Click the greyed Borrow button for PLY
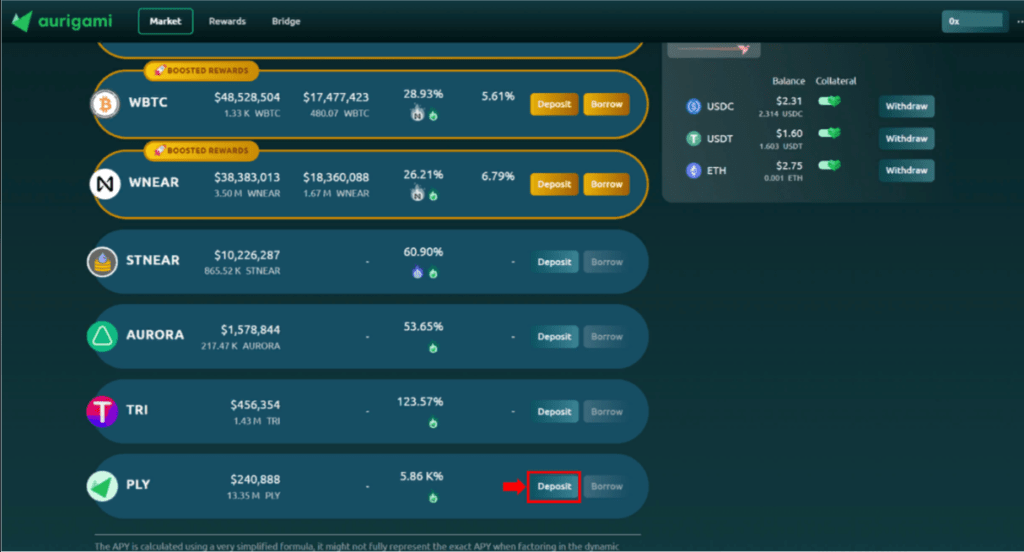This screenshot has width=1024, height=552. tap(607, 486)
